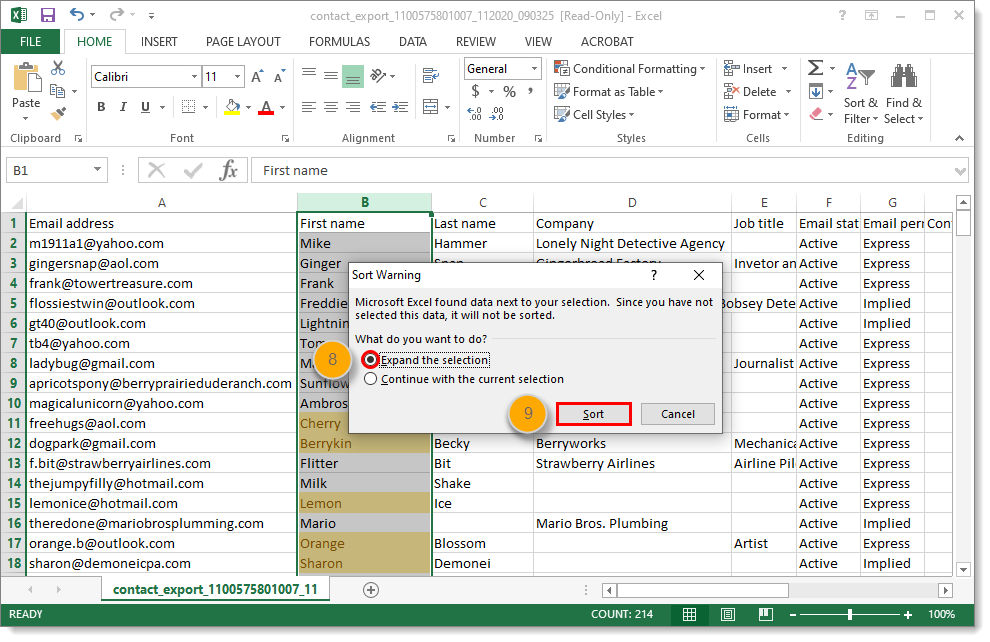Viewport: 990px width, 642px height.
Task: Apply Underline formatting
Action: coord(145,107)
